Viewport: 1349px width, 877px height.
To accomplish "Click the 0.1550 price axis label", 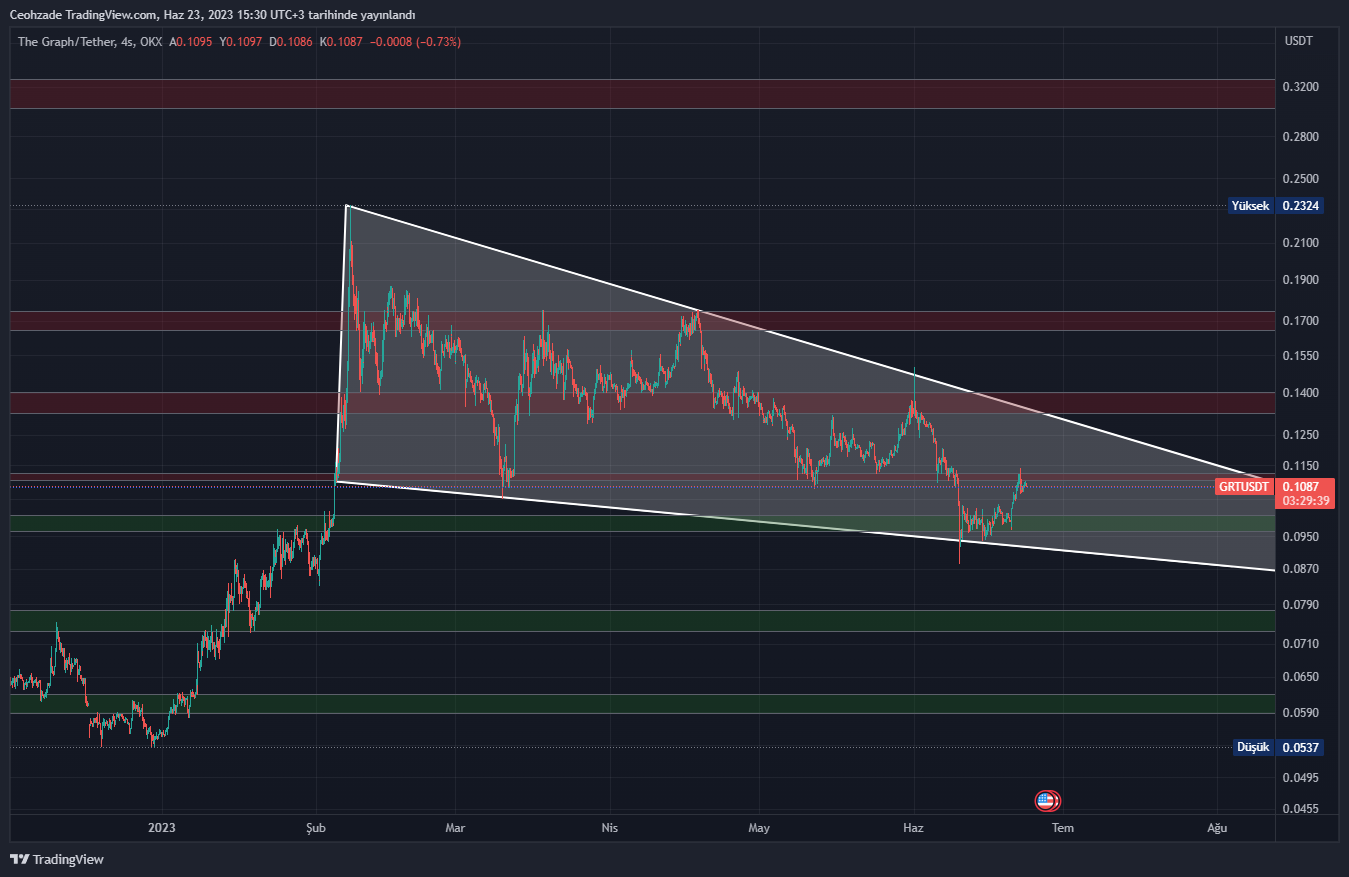I will [x=1300, y=356].
